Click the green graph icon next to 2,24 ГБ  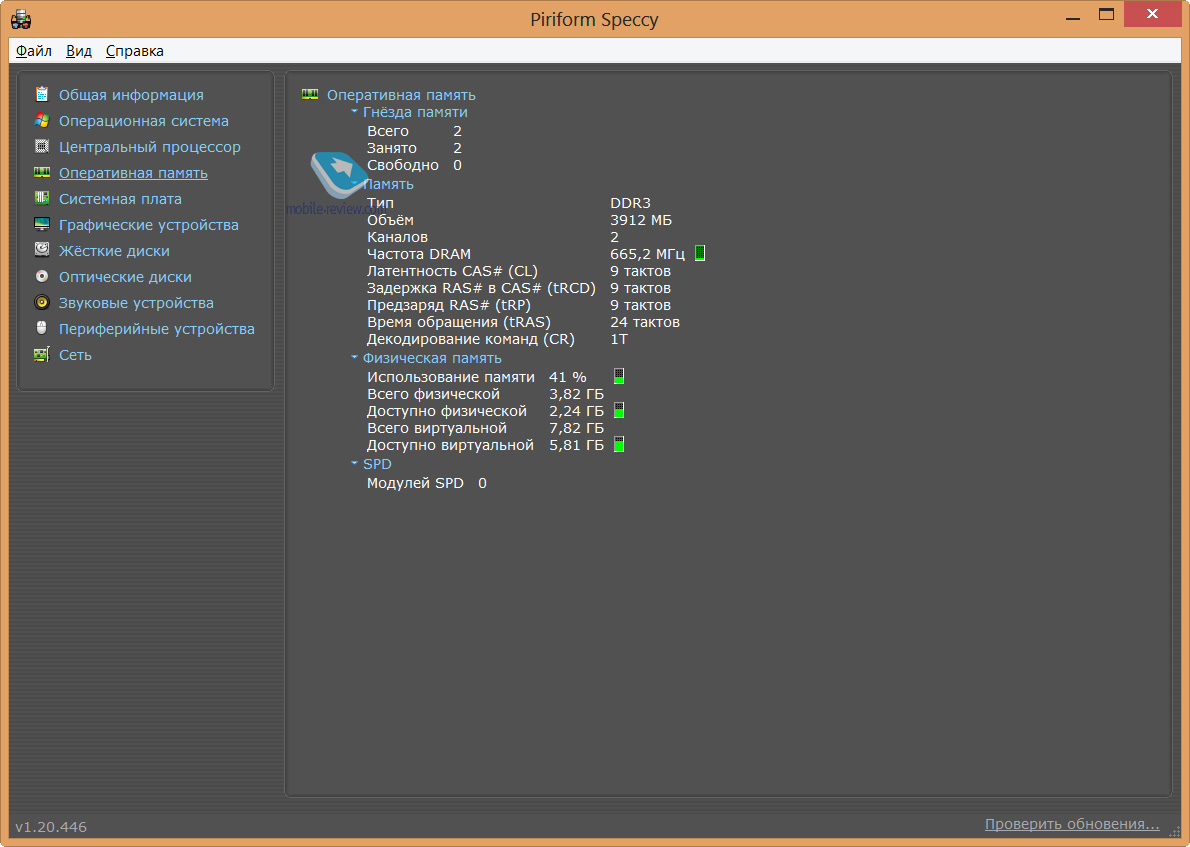point(619,411)
